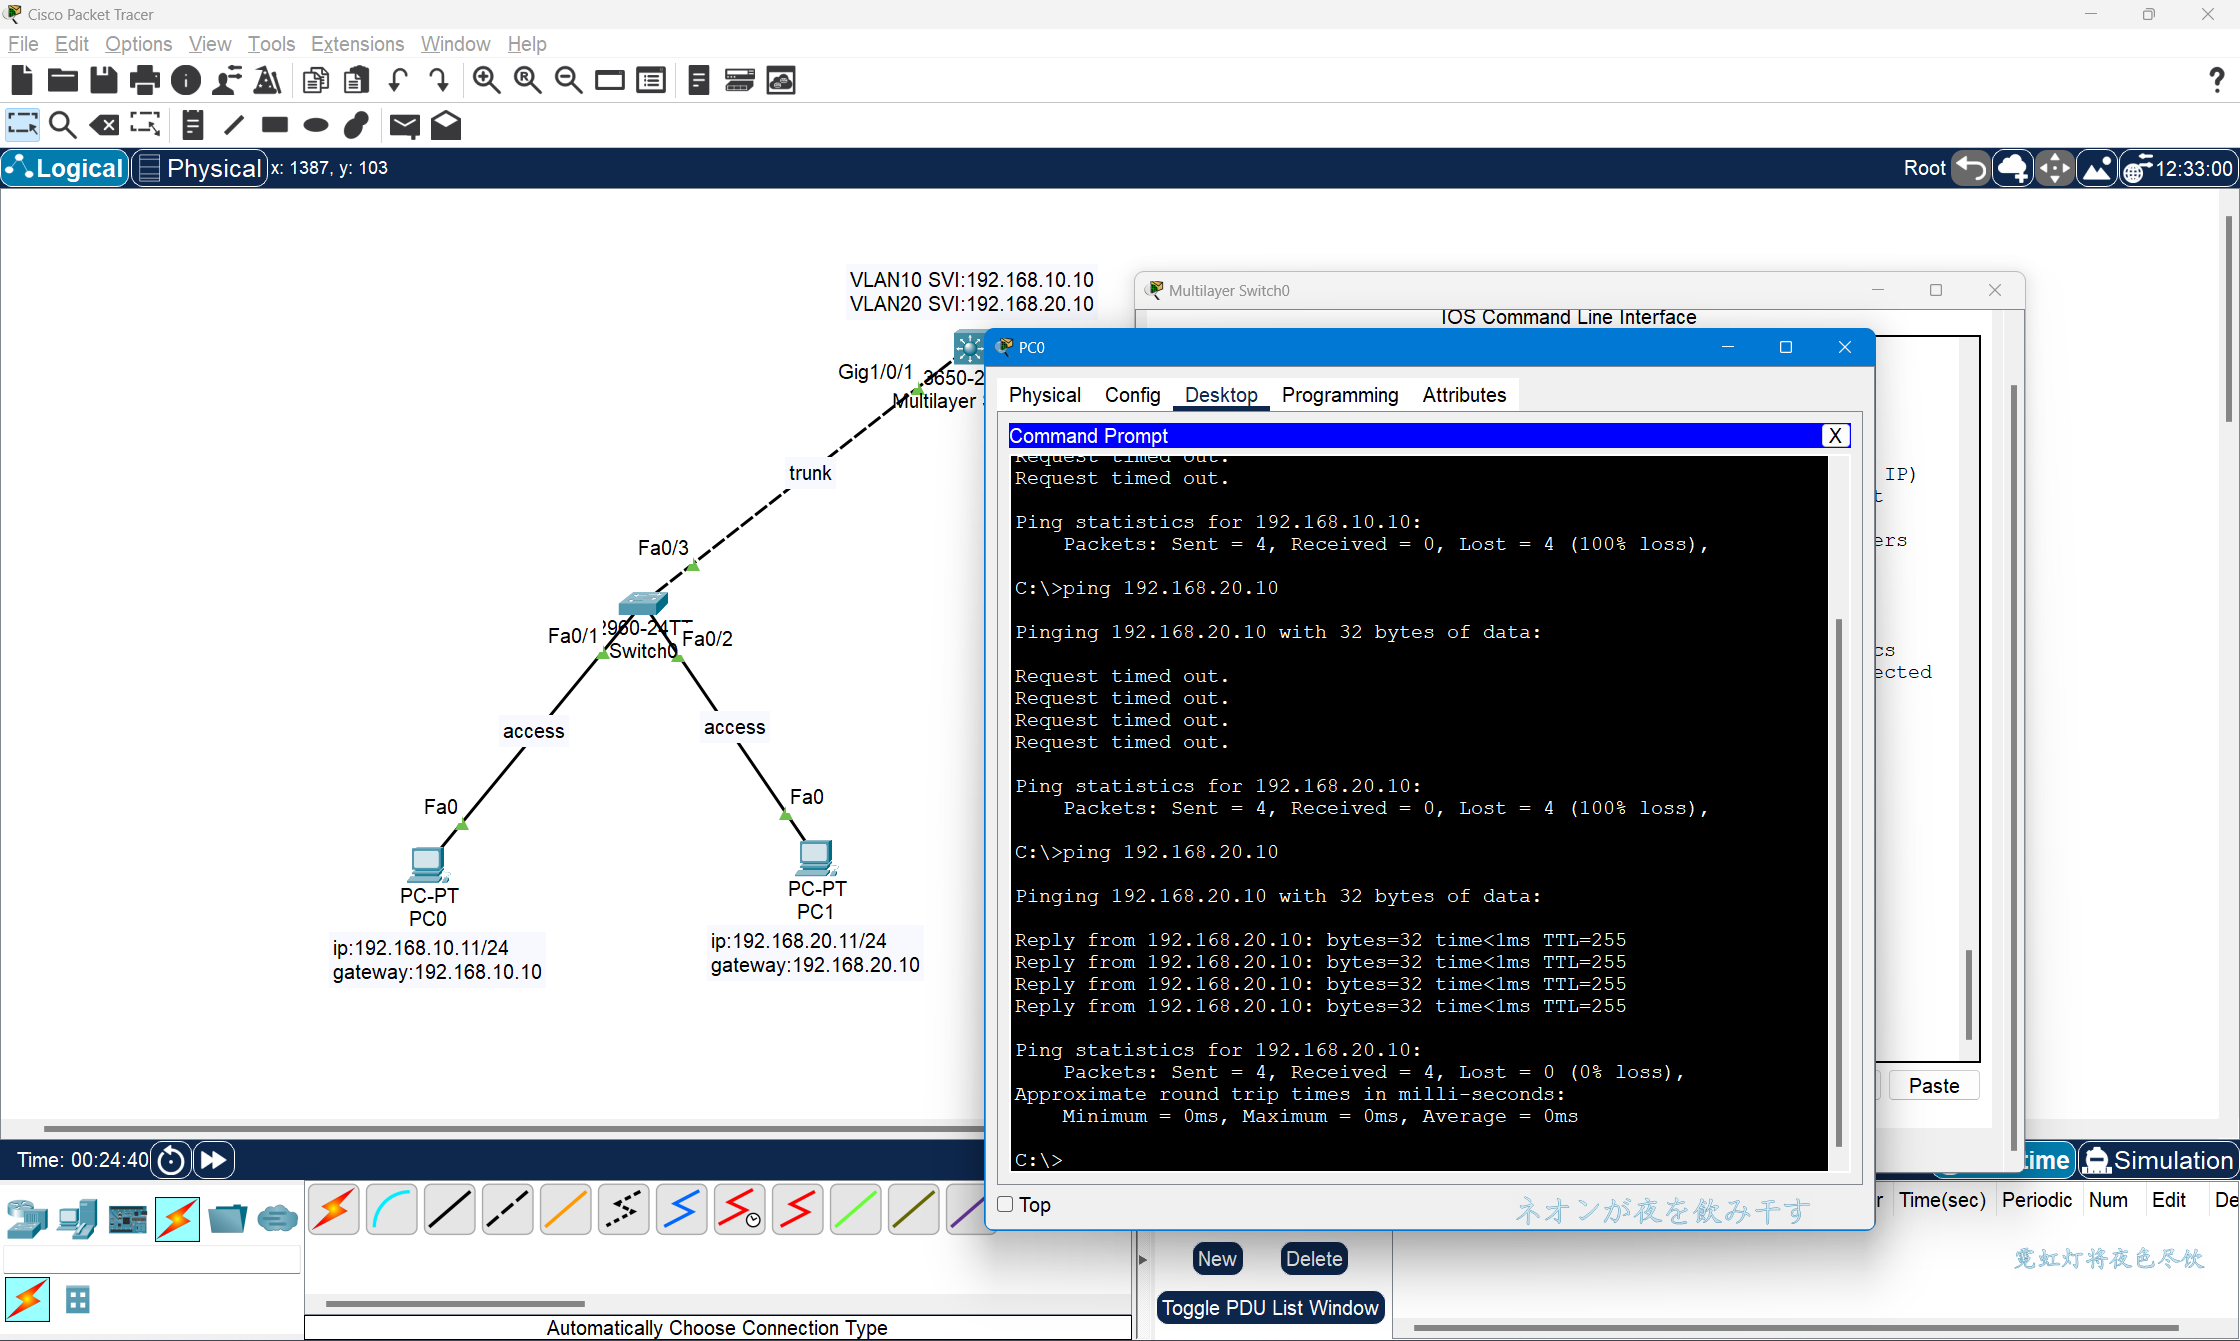
Task: Open the Options menu
Action: point(138,44)
